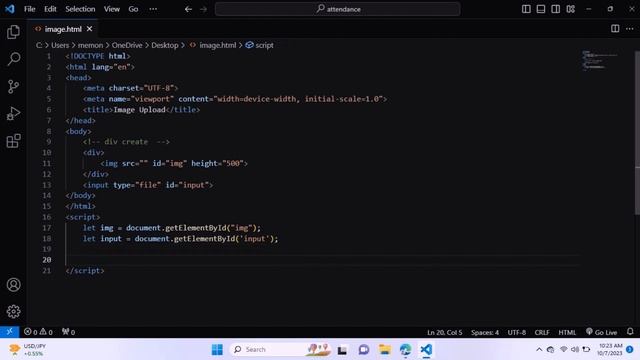Open notifications bell in status bar
Image resolution: width=640 pixels, height=360 pixels.
(x=630, y=332)
